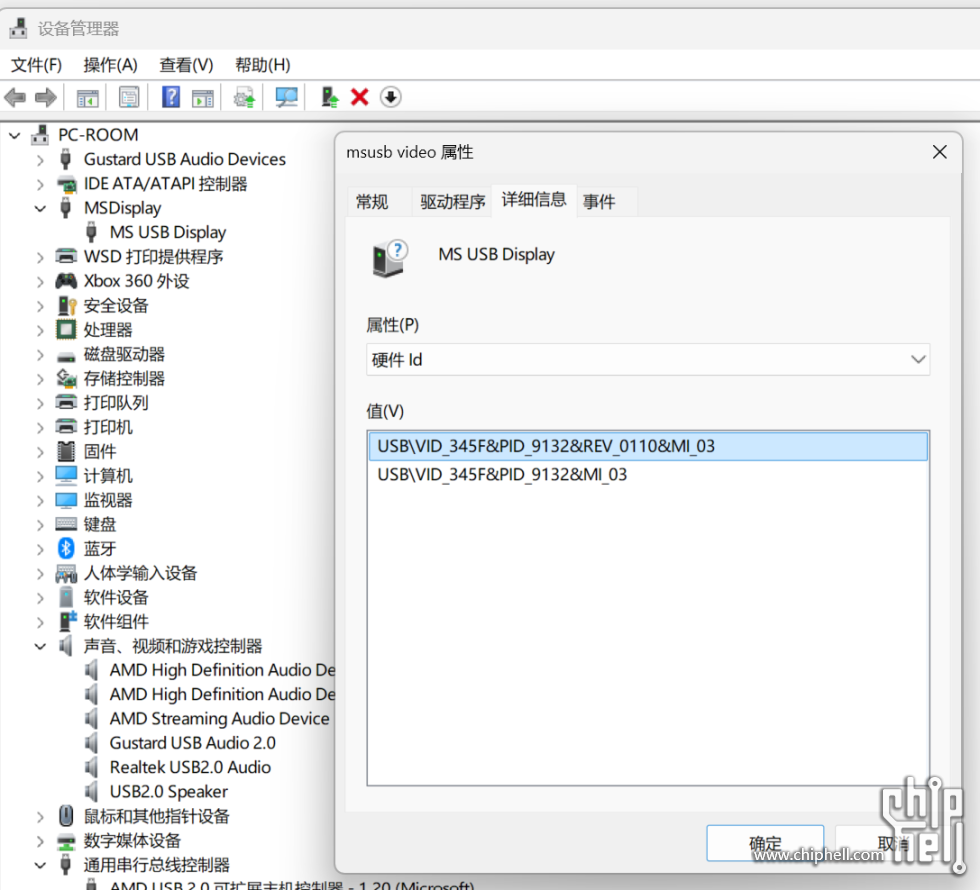Select USB2.0 Speaker device
The width and height of the screenshot is (980, 890).
pyautogui.click(x=169, y=792)
